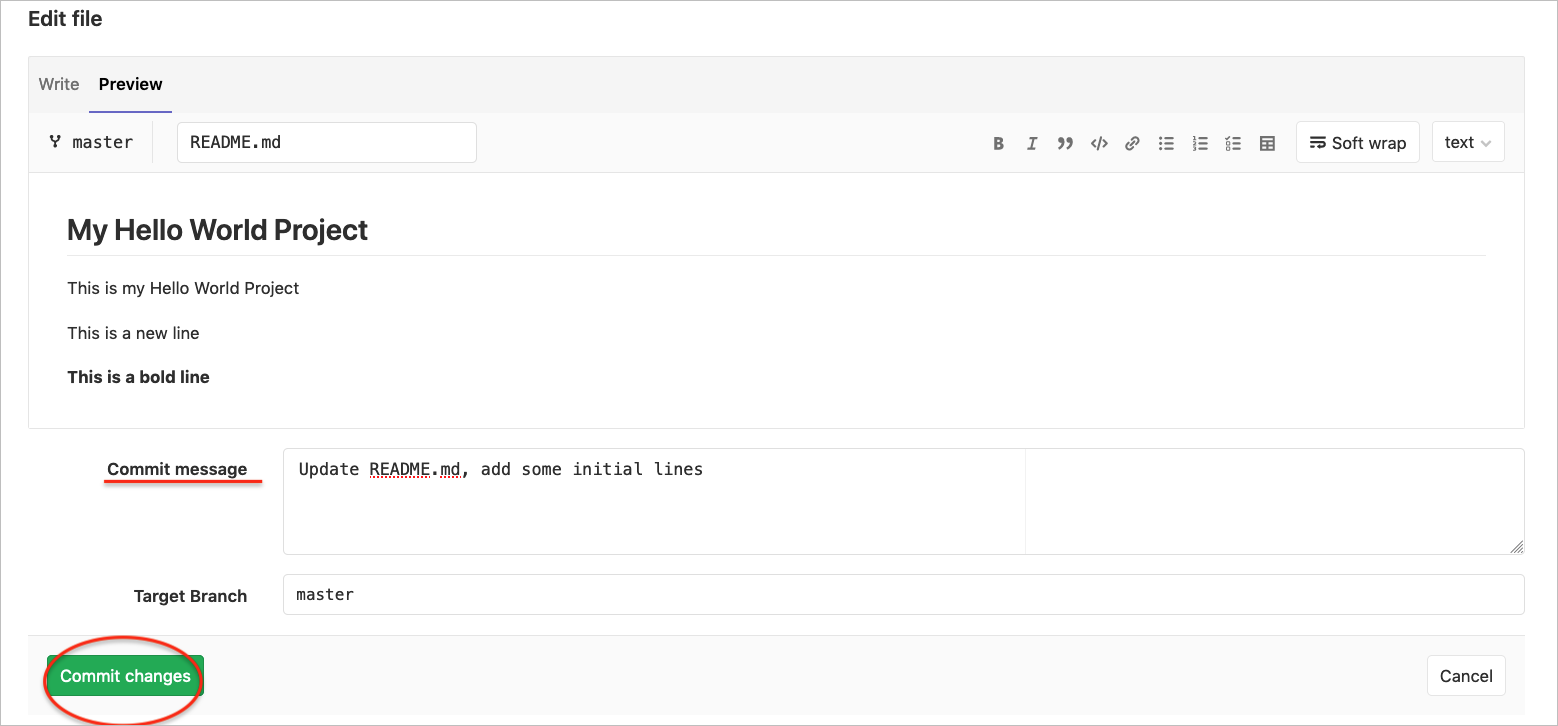Click the 'This is my Hello World Project' line
This screenshot has height=726, width=1558.
[183, 288]
